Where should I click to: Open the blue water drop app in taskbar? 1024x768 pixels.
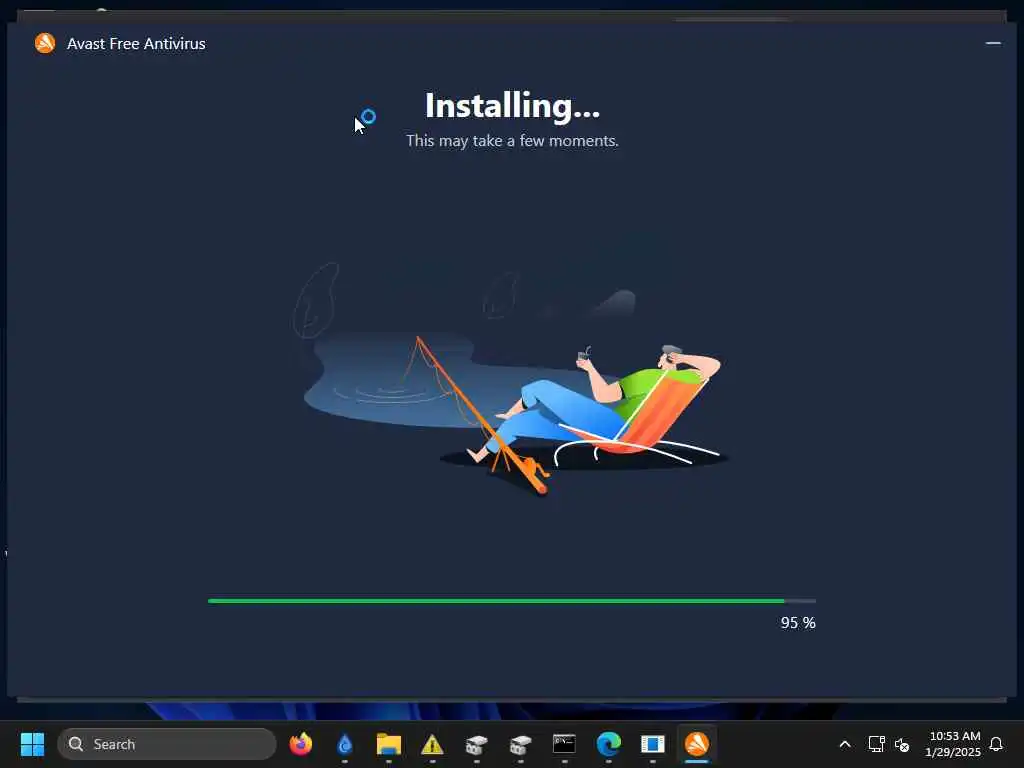345,744
